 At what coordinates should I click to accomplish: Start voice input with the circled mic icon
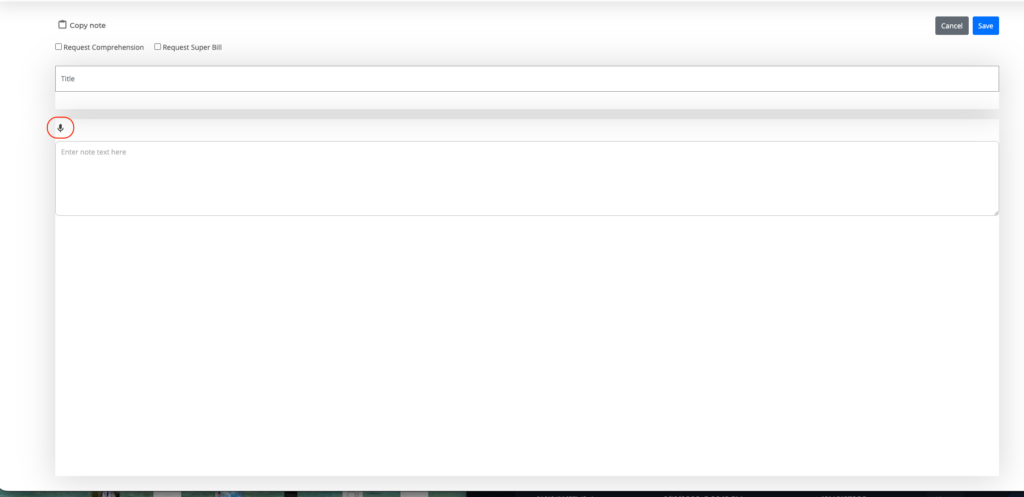[61, 129]
